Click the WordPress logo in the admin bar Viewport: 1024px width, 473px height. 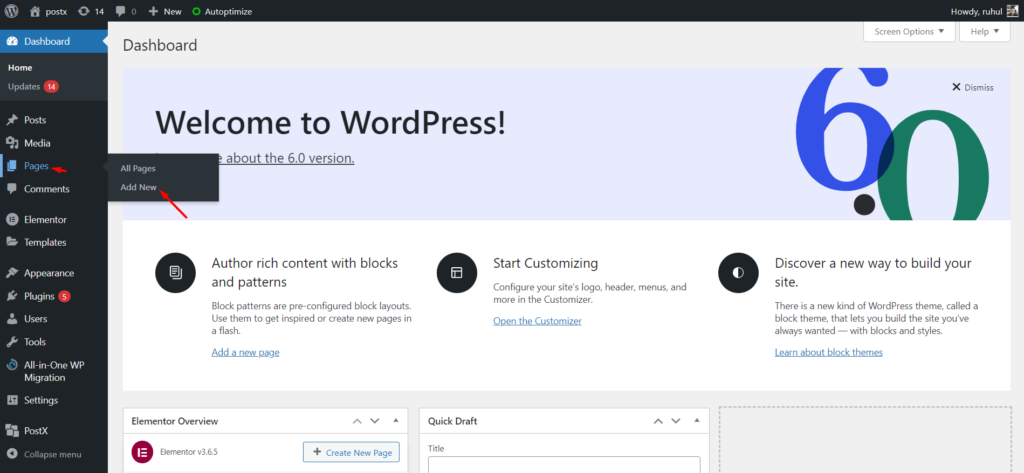click(11, 11)
